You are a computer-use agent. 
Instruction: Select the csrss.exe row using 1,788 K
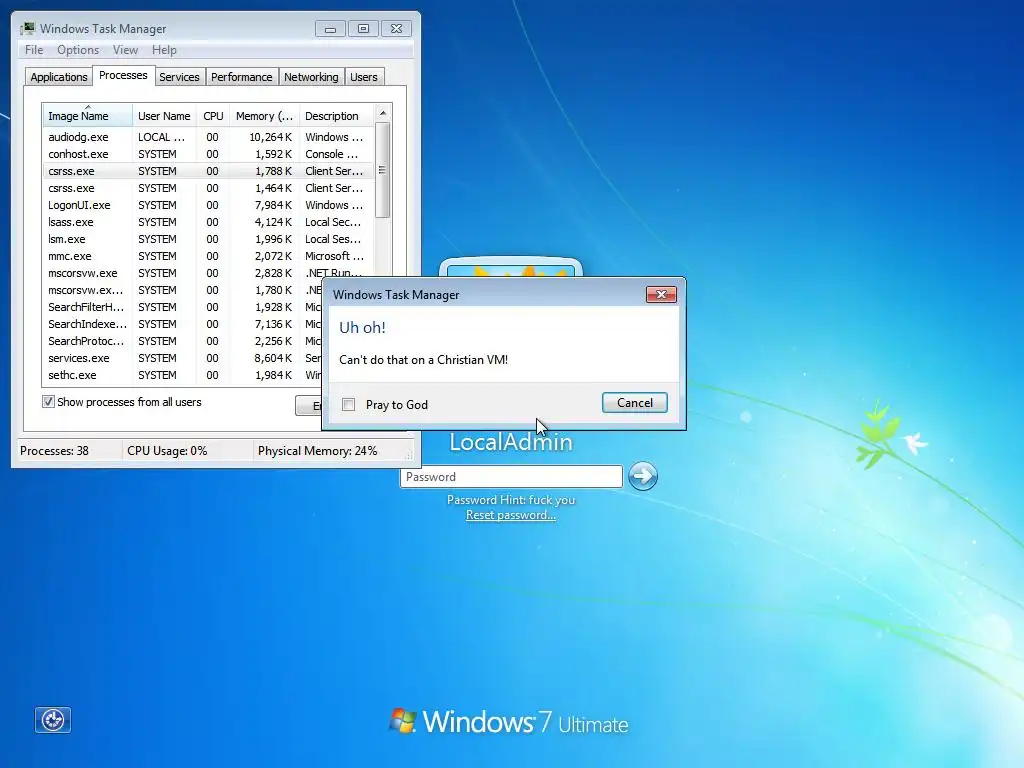tap(208, 171)
